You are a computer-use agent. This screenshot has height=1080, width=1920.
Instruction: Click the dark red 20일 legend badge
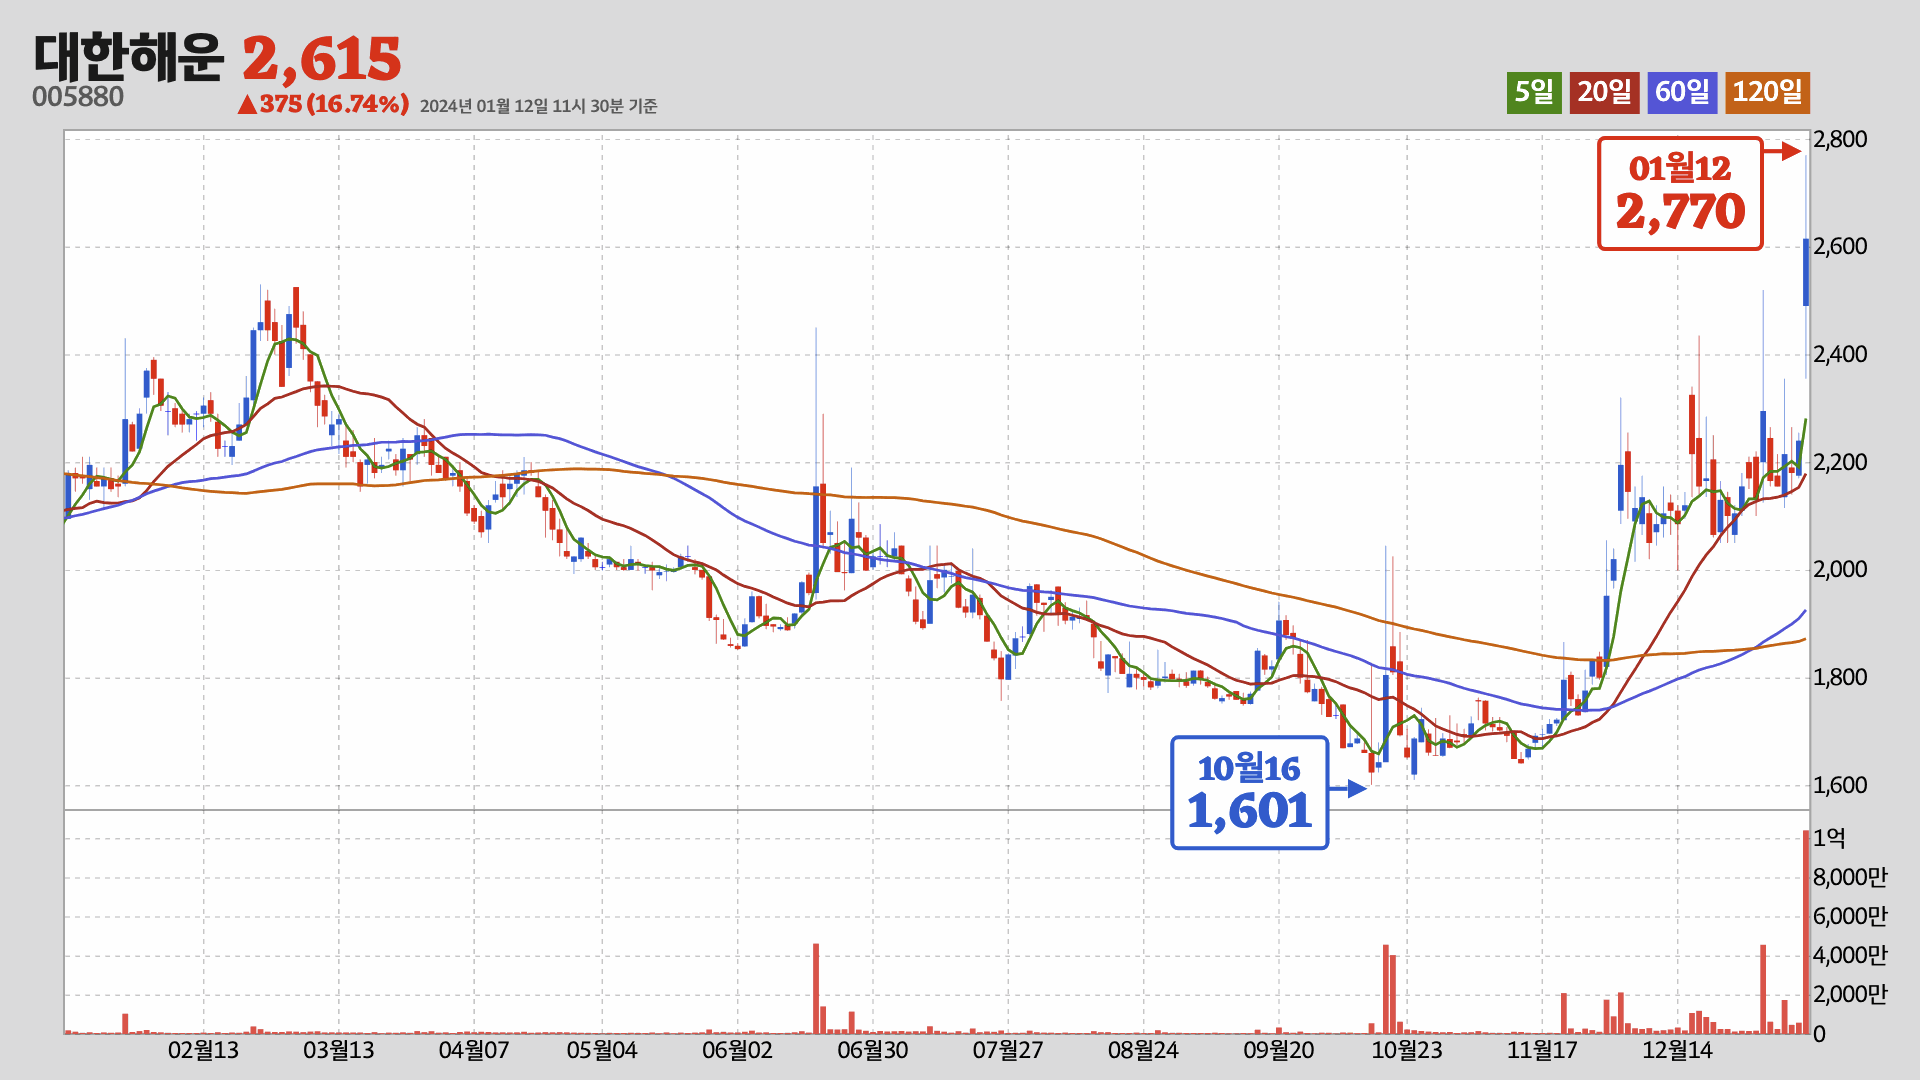pos(1604,93)
